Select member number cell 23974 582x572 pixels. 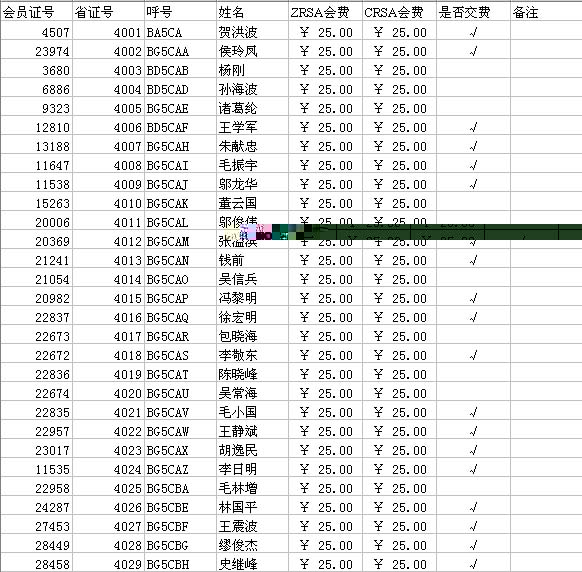click(36, 49)
